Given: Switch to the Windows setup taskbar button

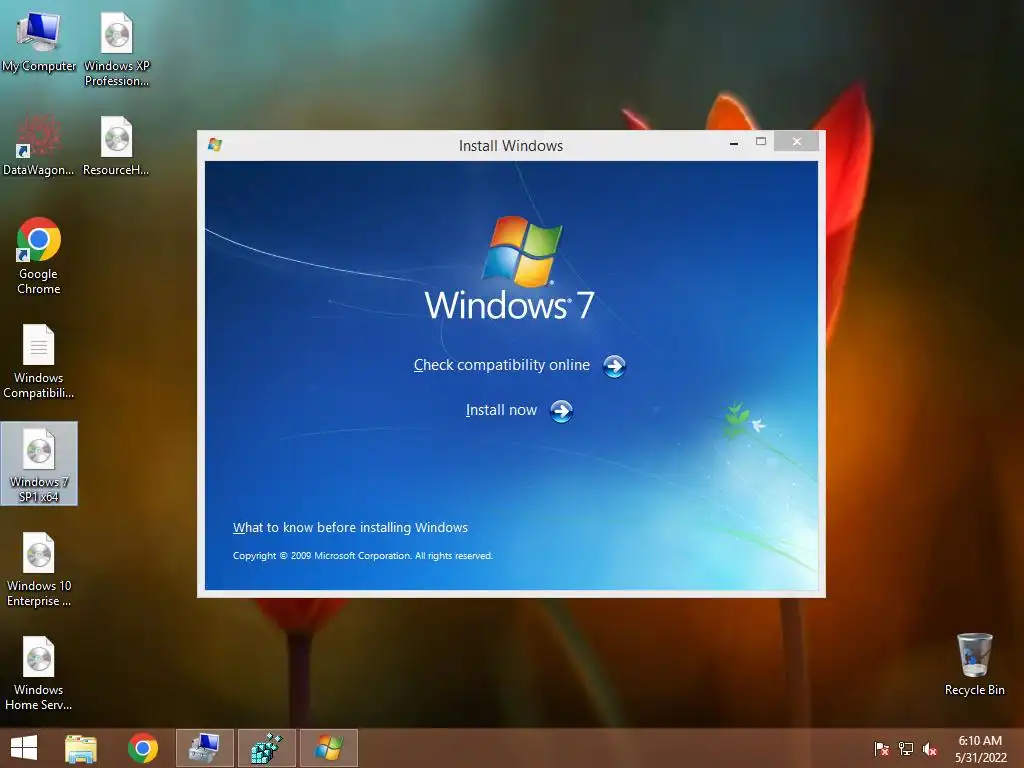Looking at the screenshot, I should [329, 748].
